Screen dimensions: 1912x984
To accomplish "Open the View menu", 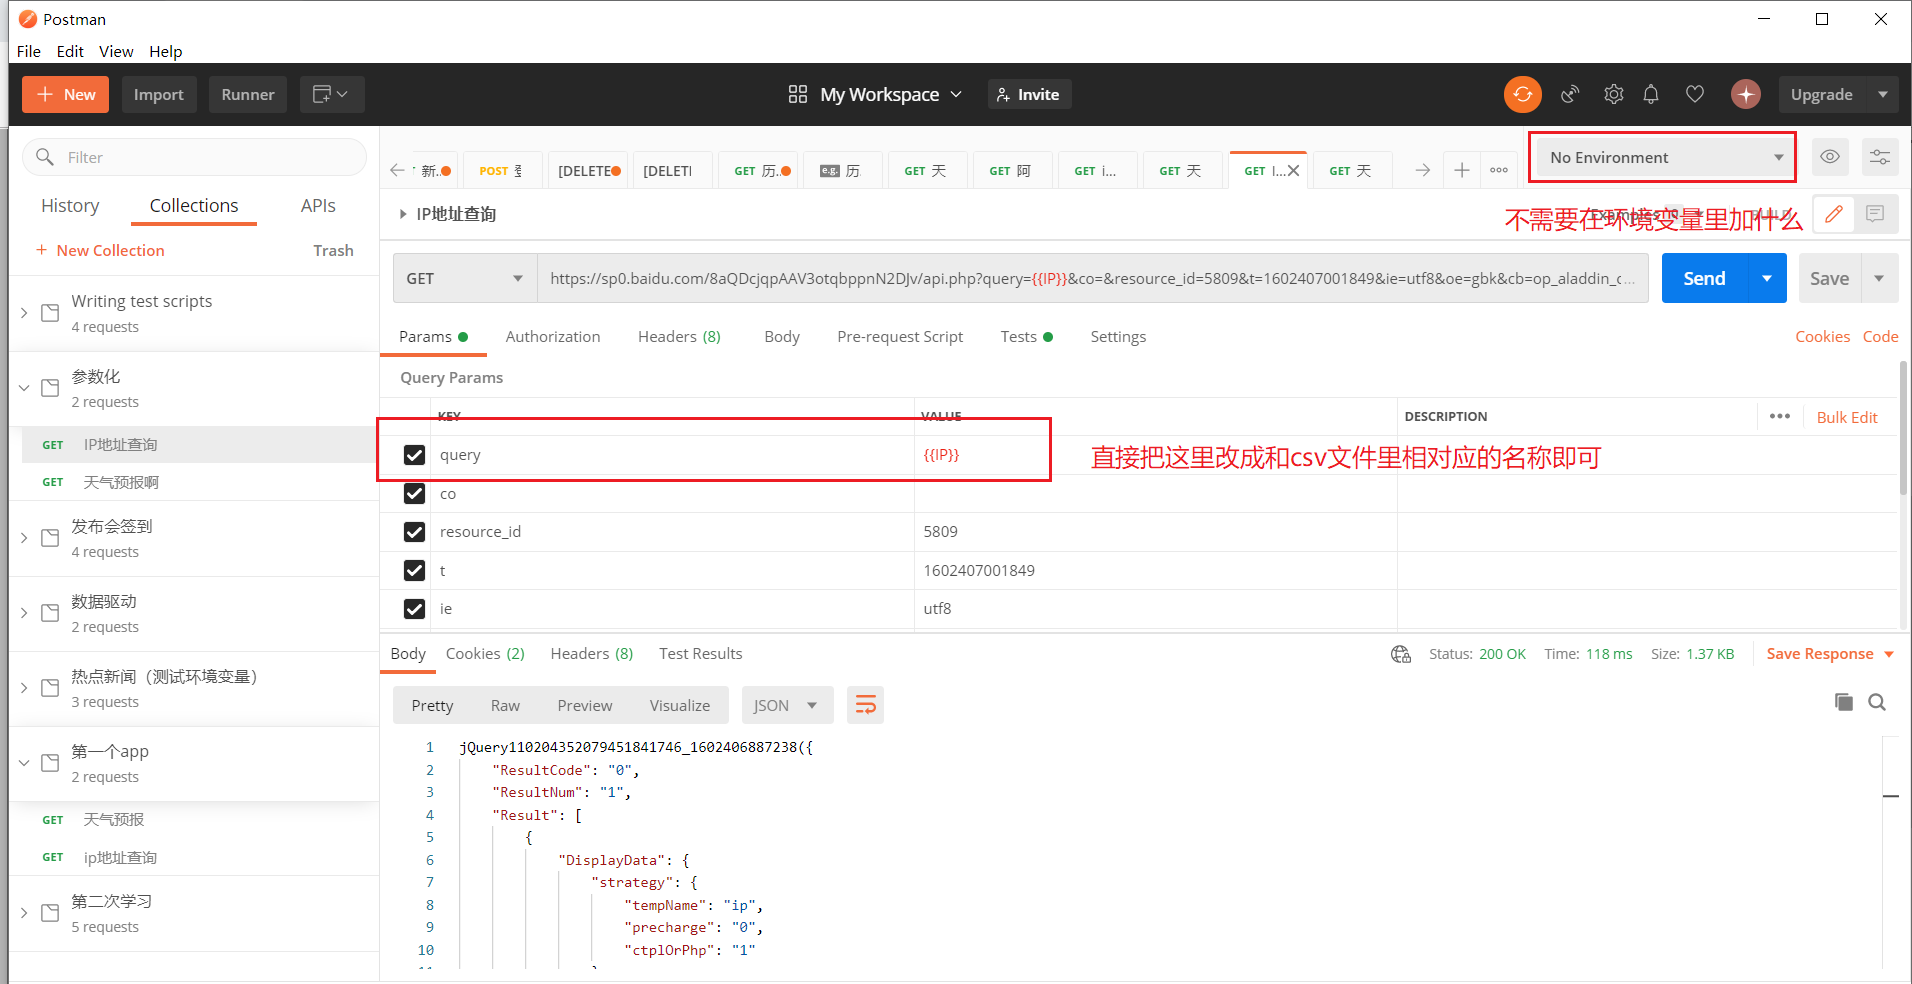I will tap(116, 51).
